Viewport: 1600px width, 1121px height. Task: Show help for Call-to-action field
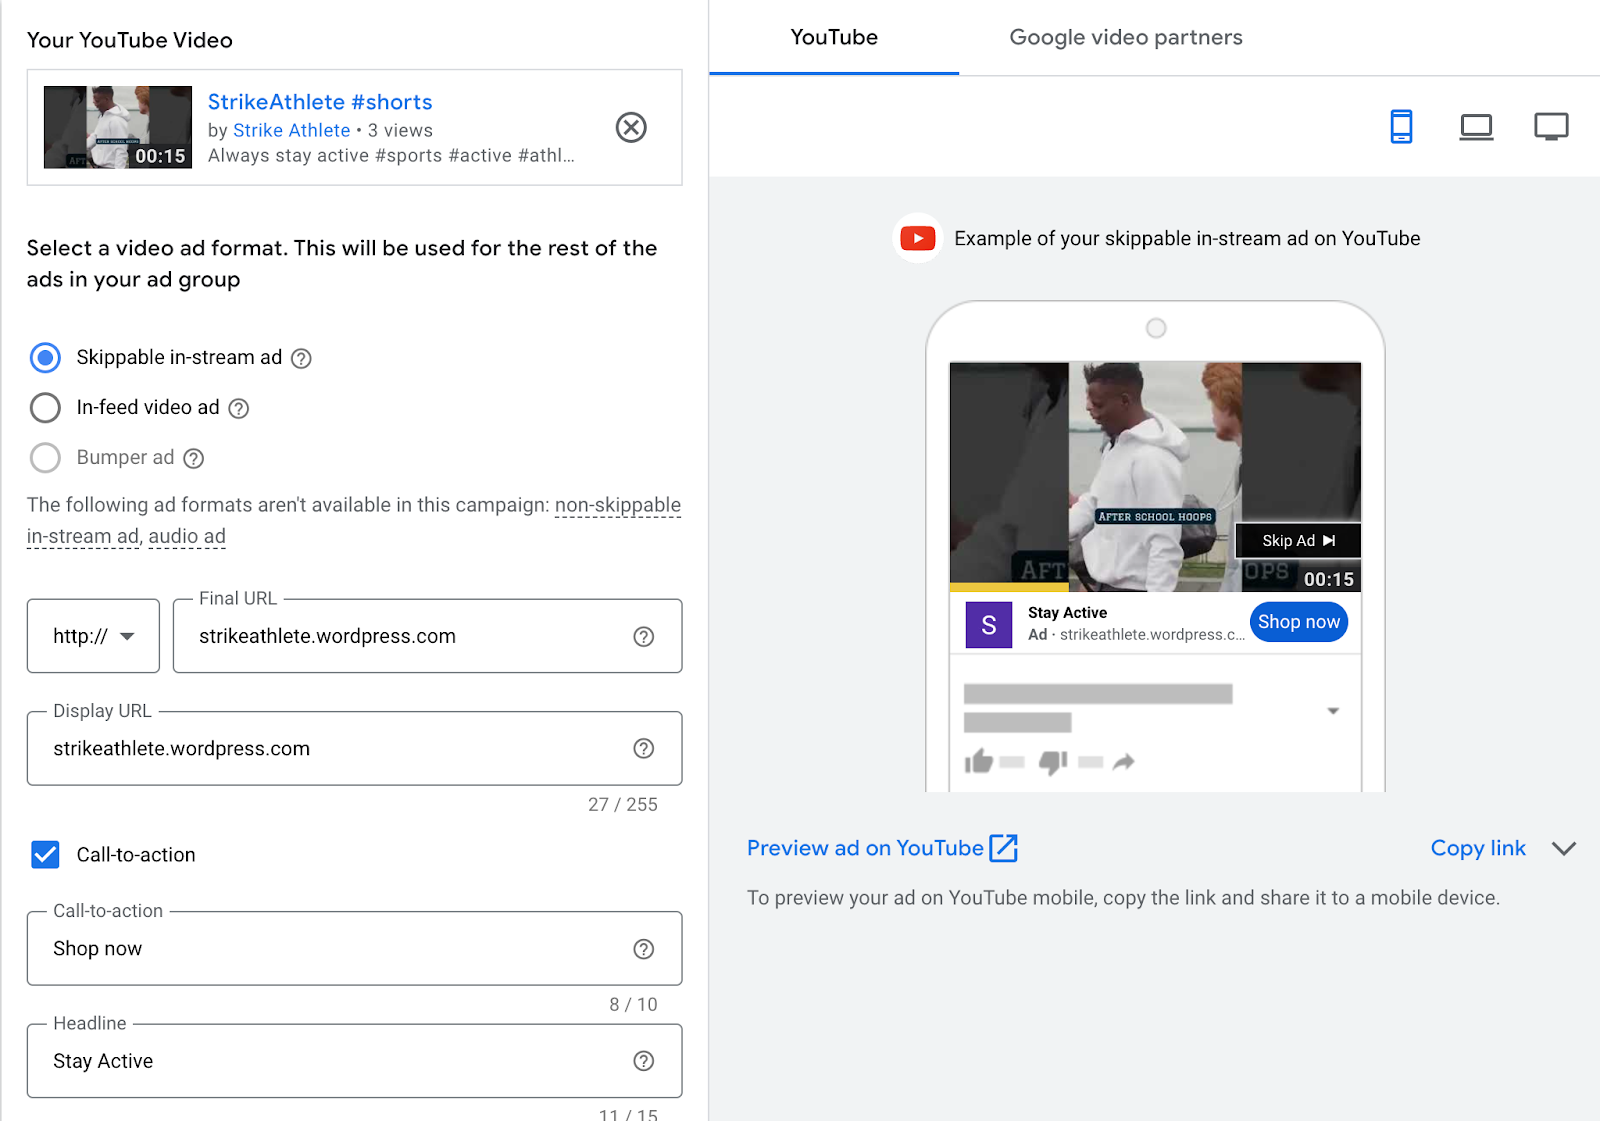click(644, 949)
